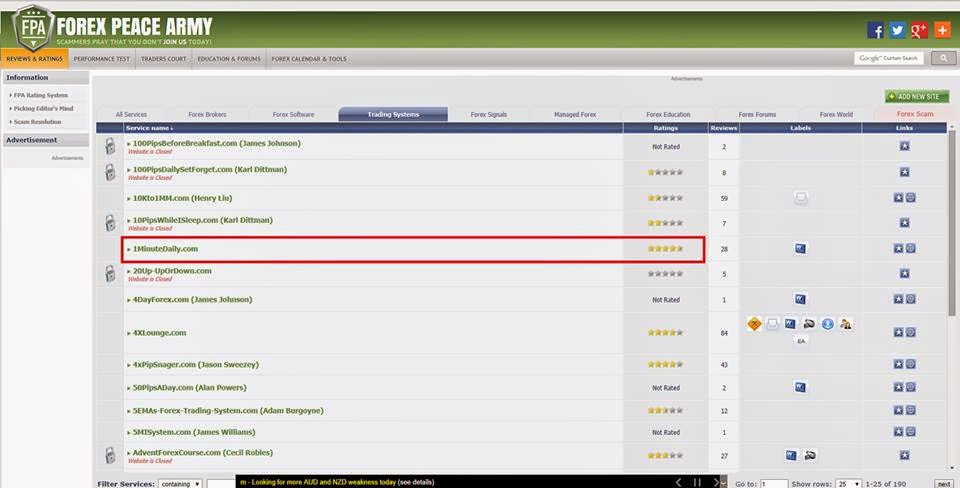The image size is (960, 488).
Task: Open the Performance Test menu
Action: click(102, 59)
